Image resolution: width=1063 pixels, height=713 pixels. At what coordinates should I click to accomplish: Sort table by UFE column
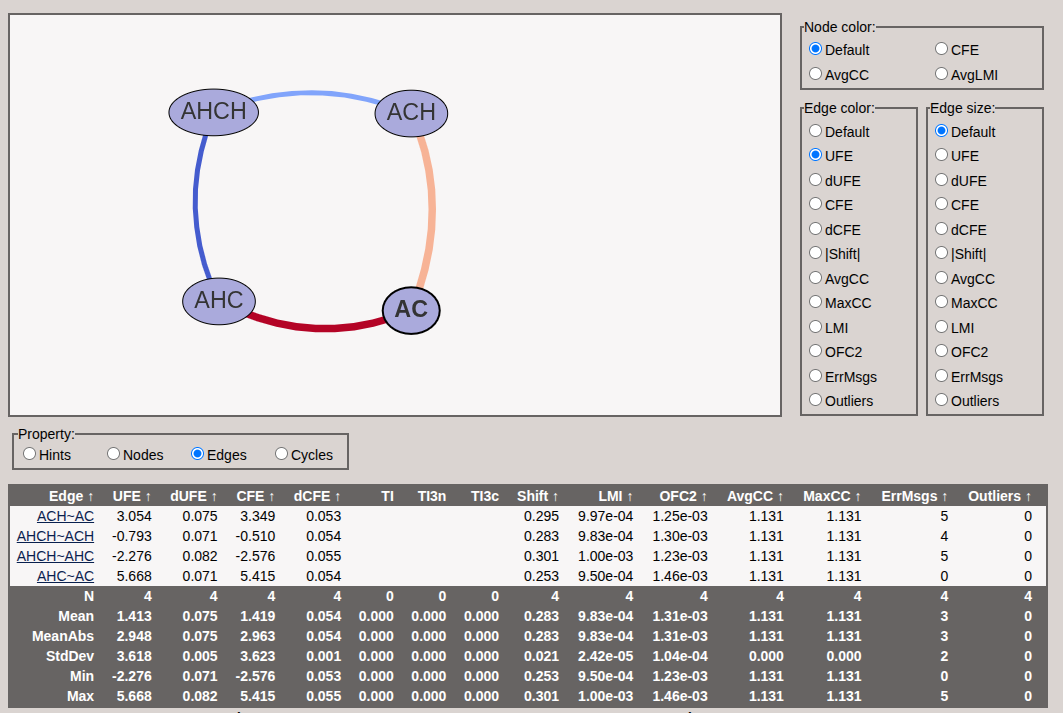[x=127, y=495]
